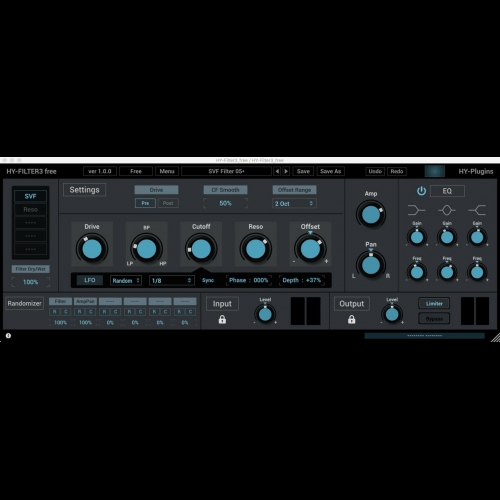Open the 1/8 rate dropdown
This screenshot has height=500, width=500.
pos(172,280)
